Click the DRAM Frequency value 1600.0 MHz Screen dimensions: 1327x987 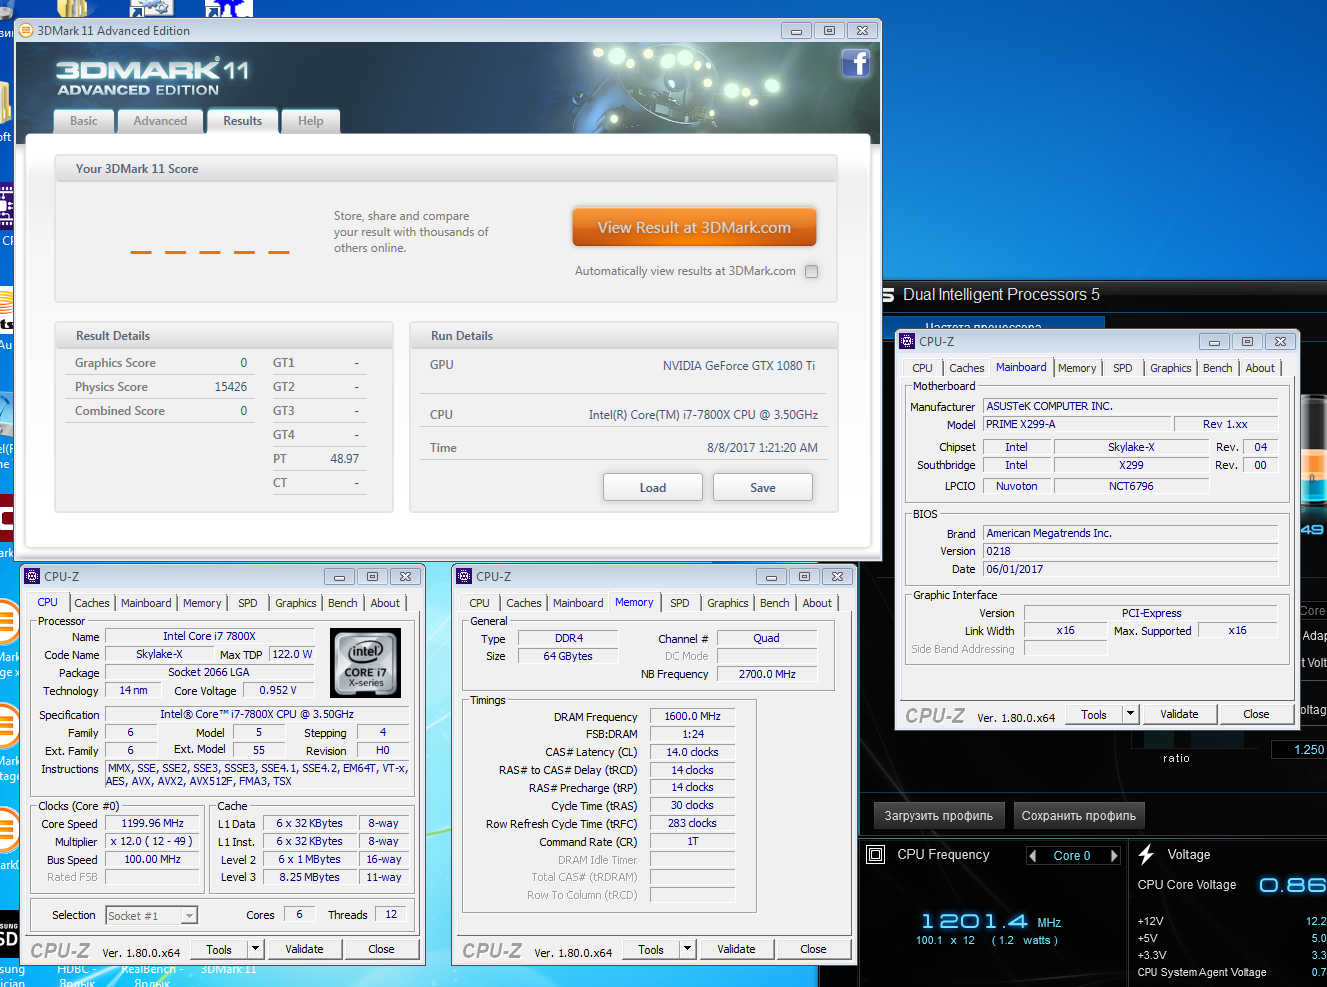click(692, 716)
